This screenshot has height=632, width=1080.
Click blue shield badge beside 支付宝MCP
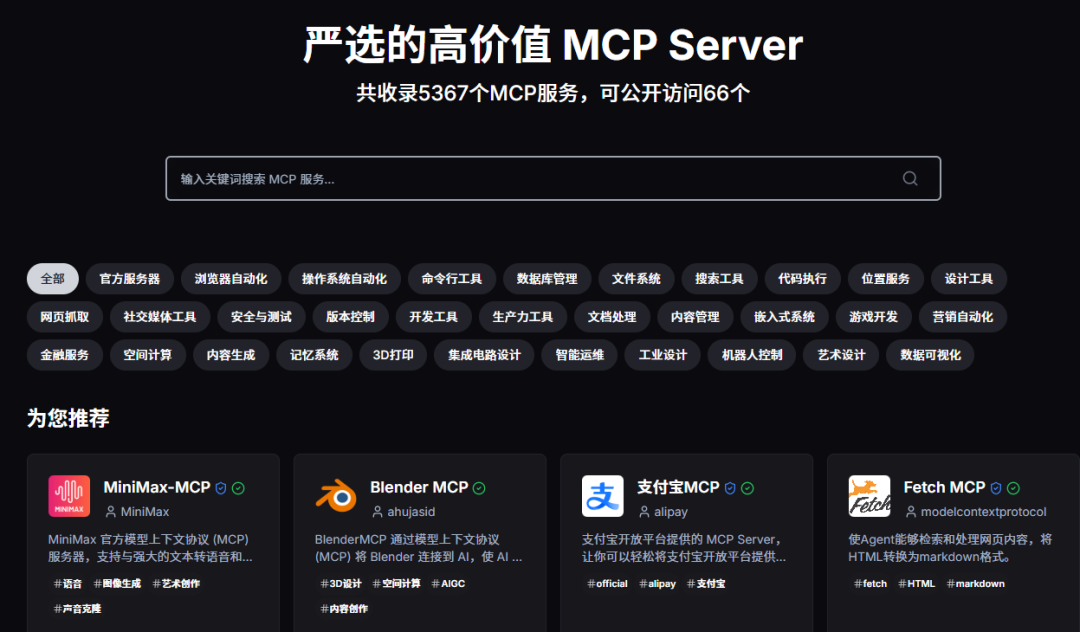click(730, 488)
